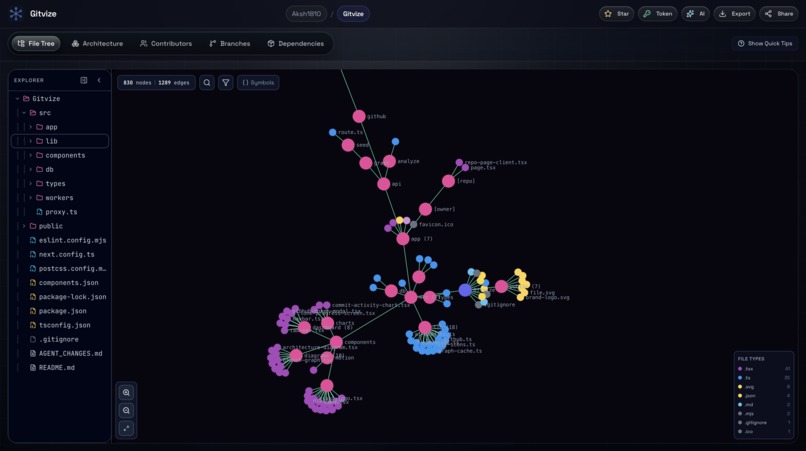Click the Gitvize breadcrumb pill

tap(353, 14)
